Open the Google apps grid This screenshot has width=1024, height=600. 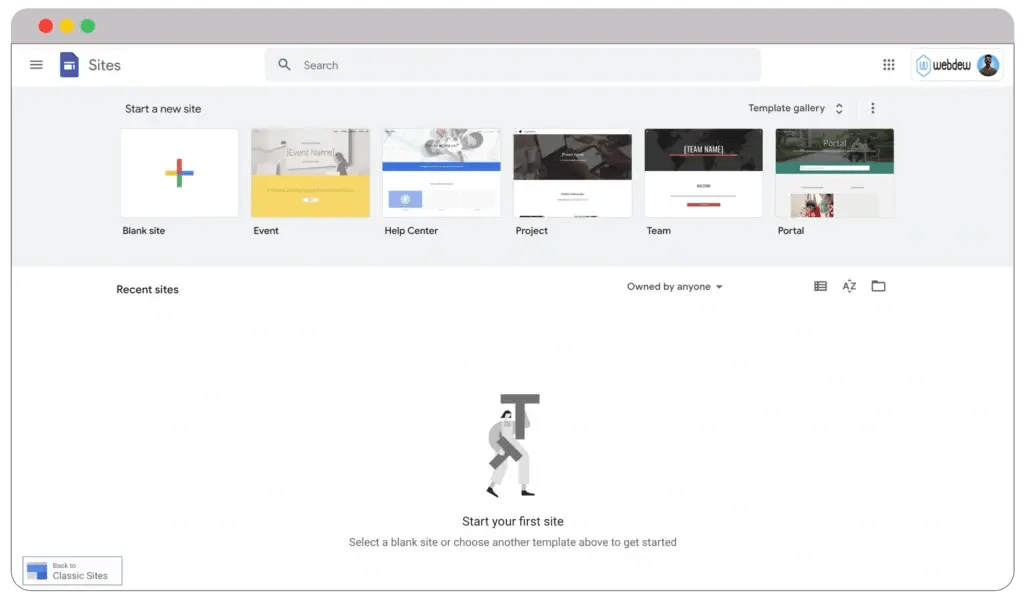(x=888, y=65)
